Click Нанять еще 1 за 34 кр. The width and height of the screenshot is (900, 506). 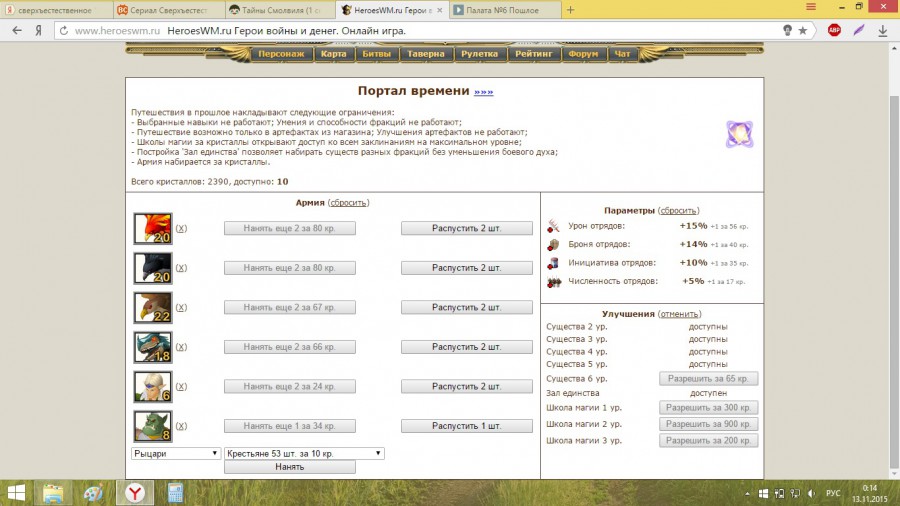pyautogui.click(x=290, y=426)
